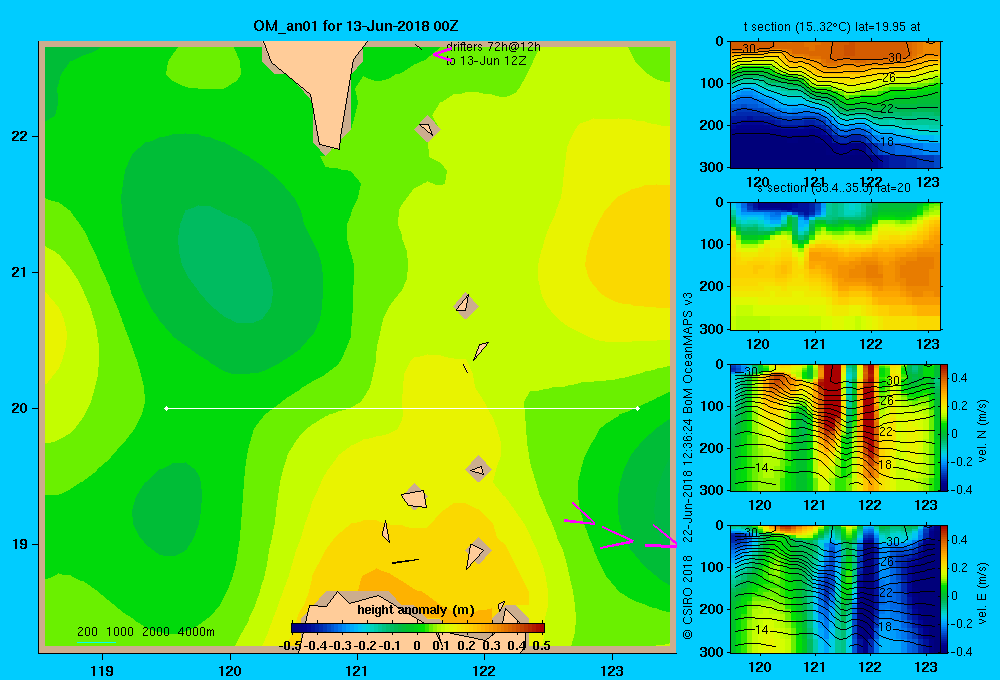Click the "18" isotherm label in the temperature section
The image size is (1000, 680).
[886, 142]
